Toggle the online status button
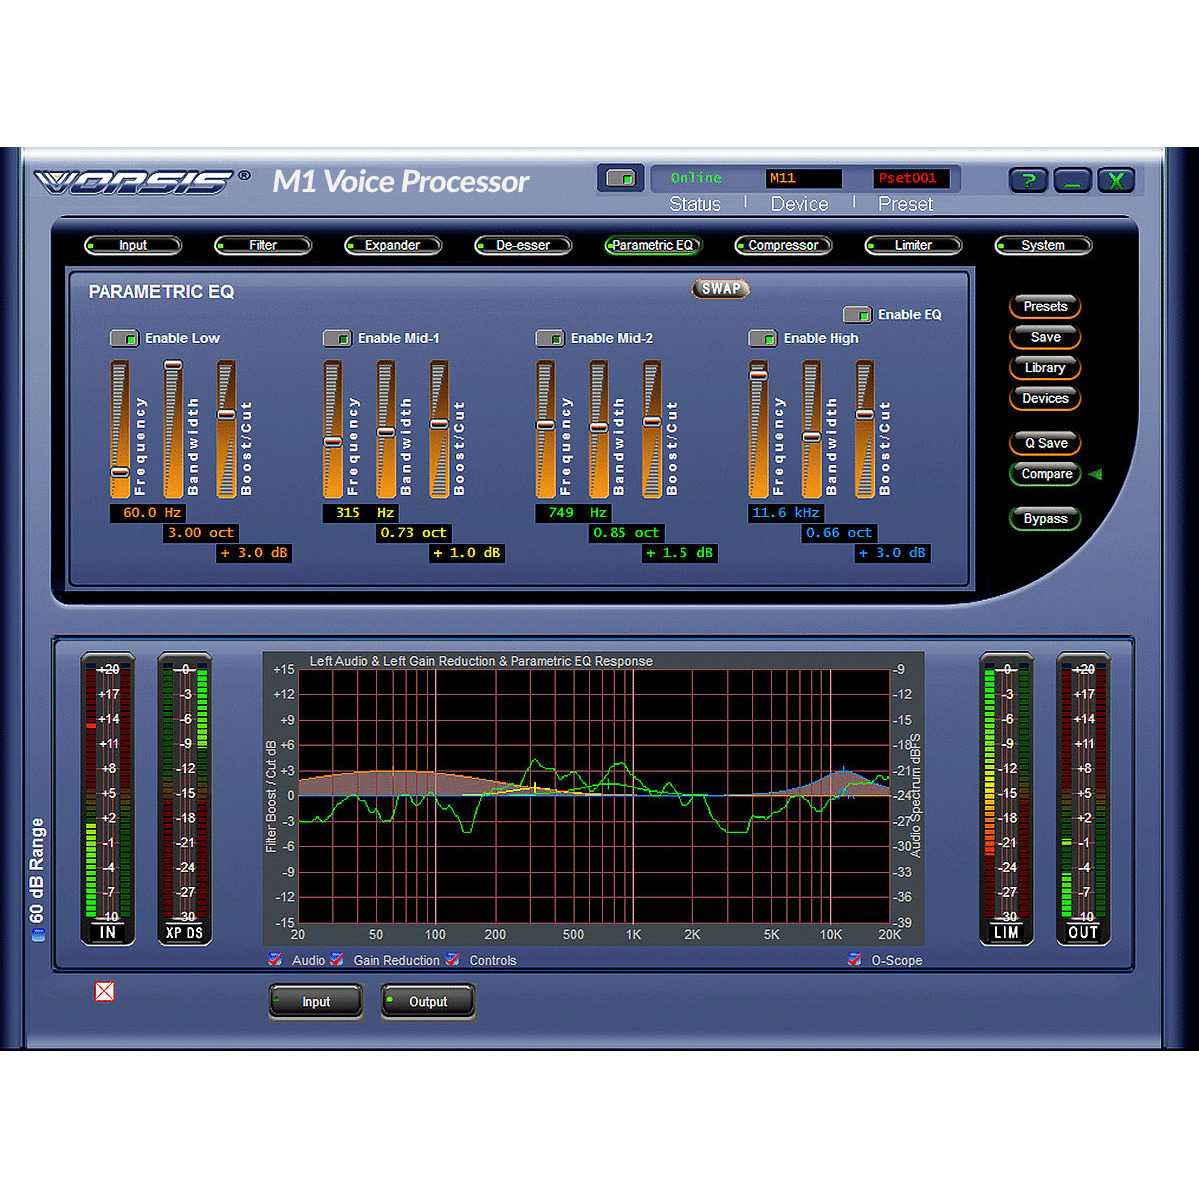 620,178
